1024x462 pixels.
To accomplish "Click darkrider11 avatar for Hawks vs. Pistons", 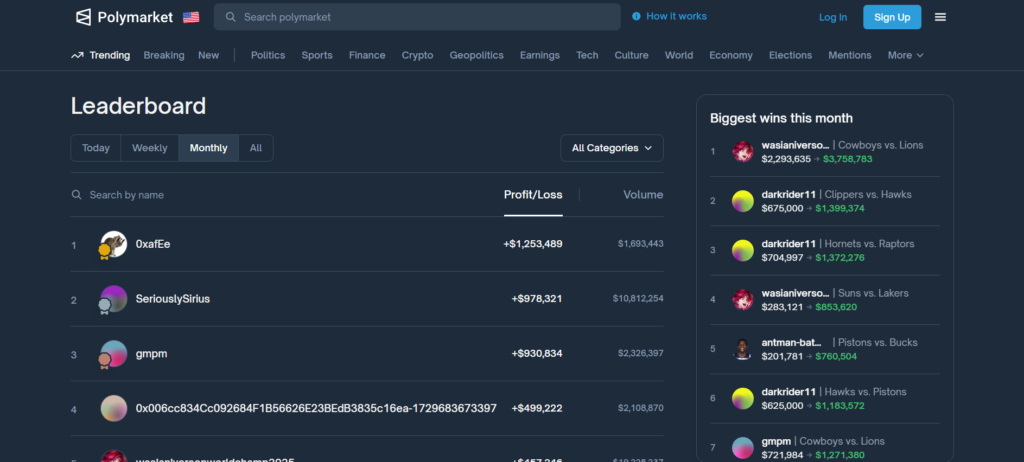I will tap(743, 399).
